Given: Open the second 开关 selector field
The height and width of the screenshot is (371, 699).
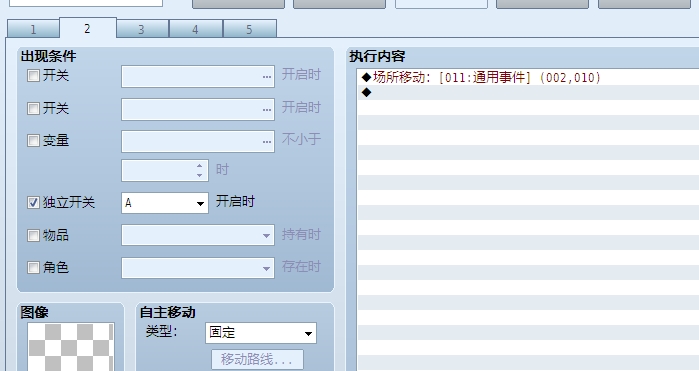Looking at the screenshot, I should pos(198,109).
